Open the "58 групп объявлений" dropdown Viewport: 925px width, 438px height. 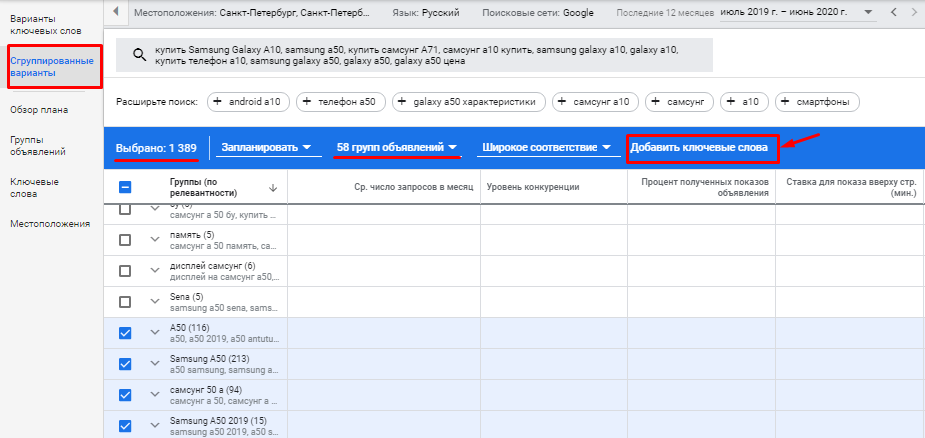396,148
